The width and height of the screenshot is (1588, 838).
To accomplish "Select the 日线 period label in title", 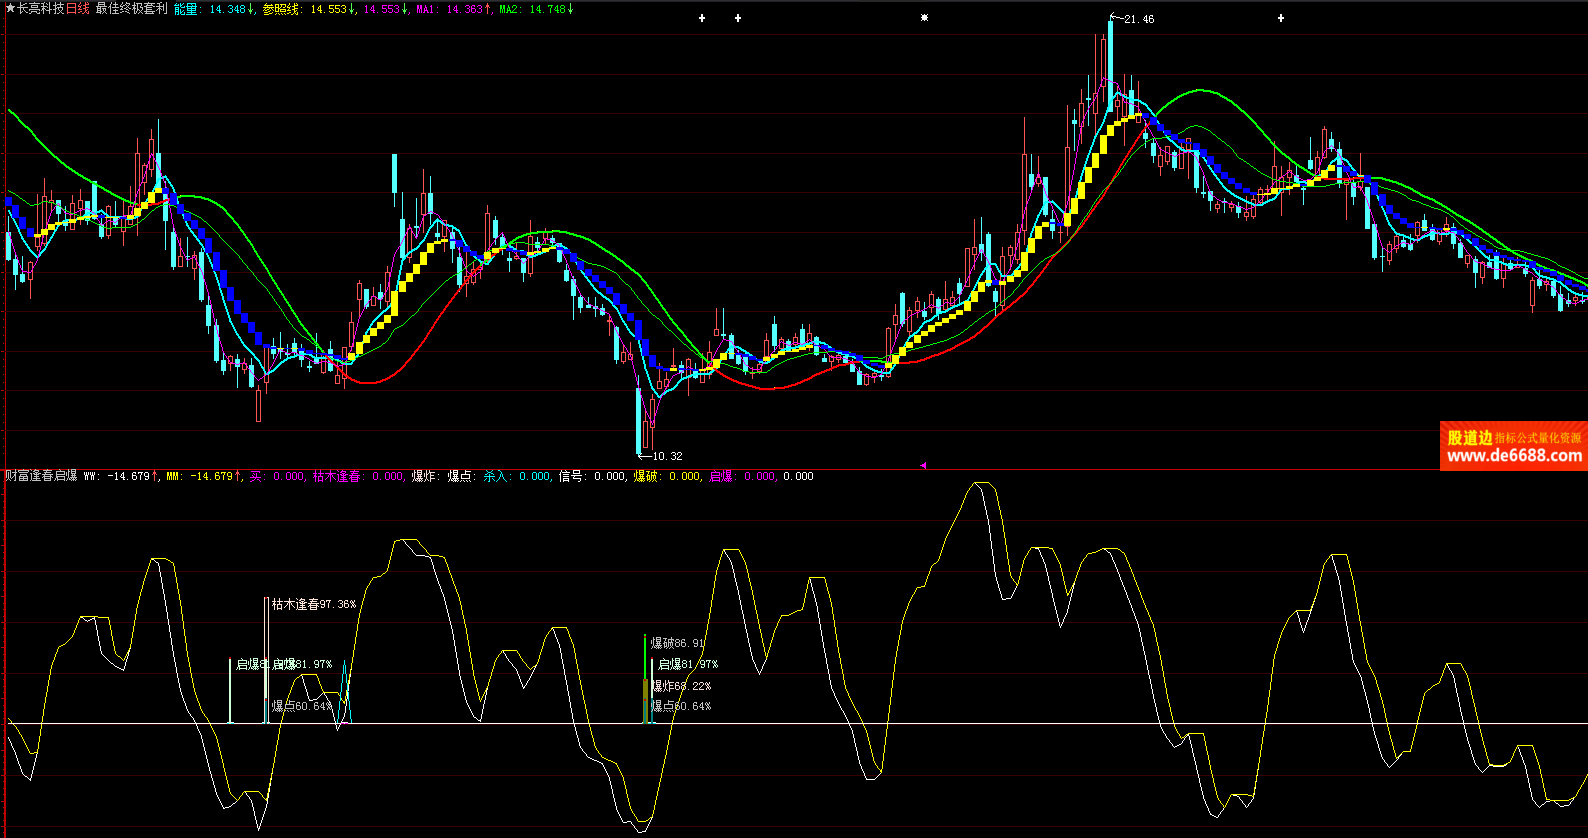I will pyautogui.click(x=78, y=8).
